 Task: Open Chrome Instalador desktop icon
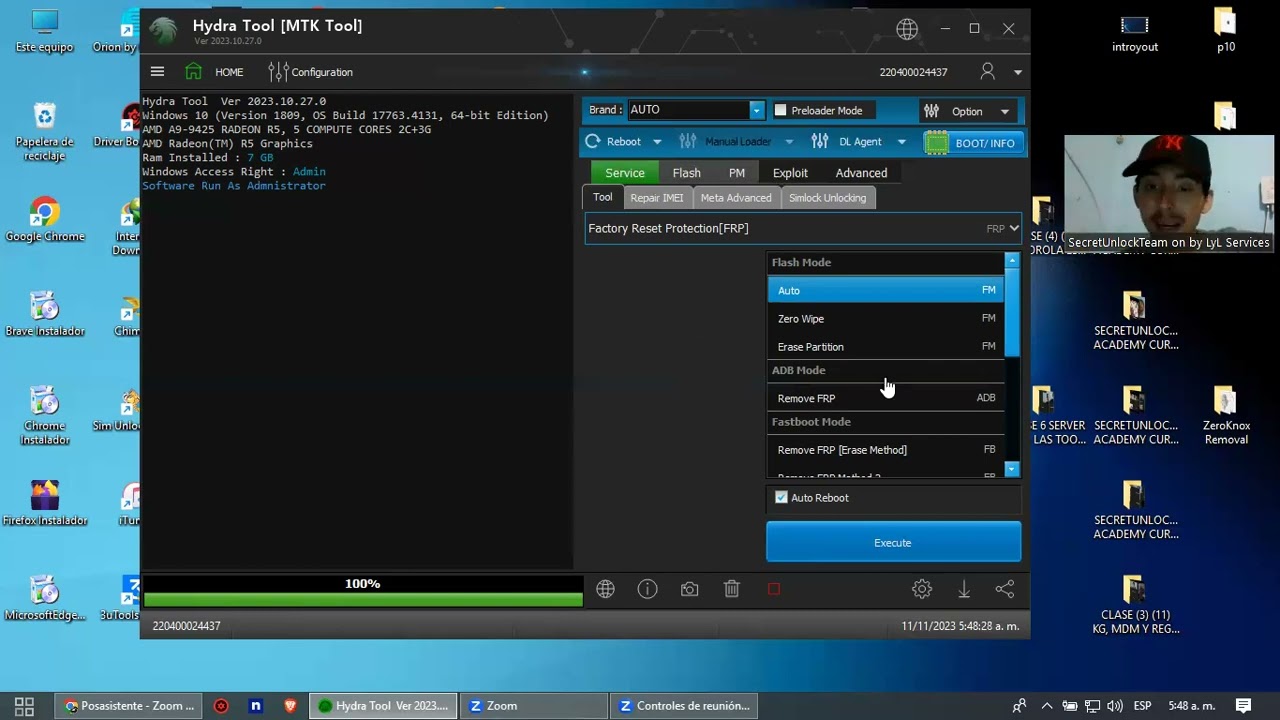[x=45, y=416]
